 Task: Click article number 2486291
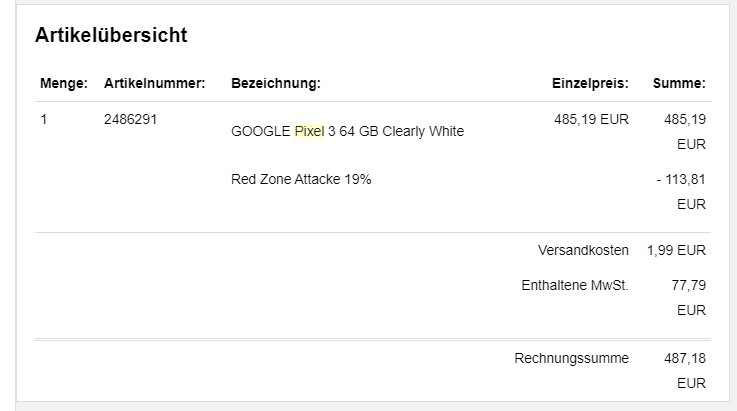point(130,119)
